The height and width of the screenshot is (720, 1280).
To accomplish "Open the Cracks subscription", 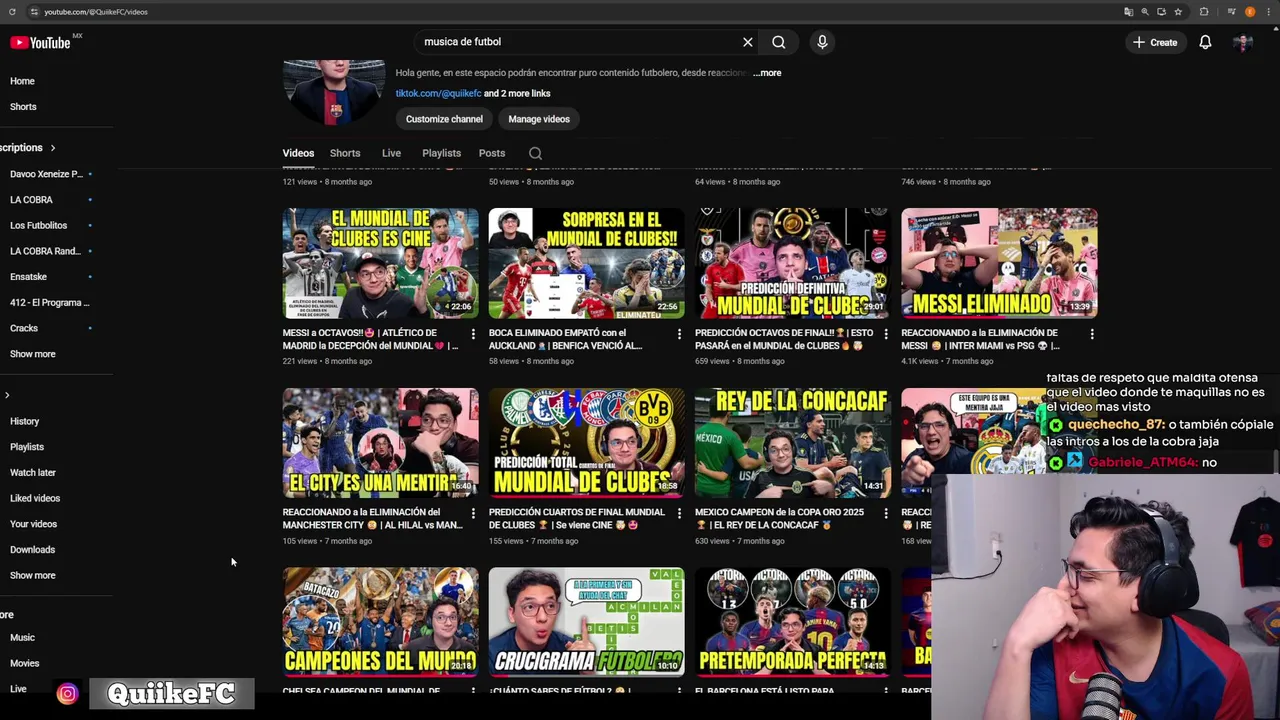I will [24, 328].
